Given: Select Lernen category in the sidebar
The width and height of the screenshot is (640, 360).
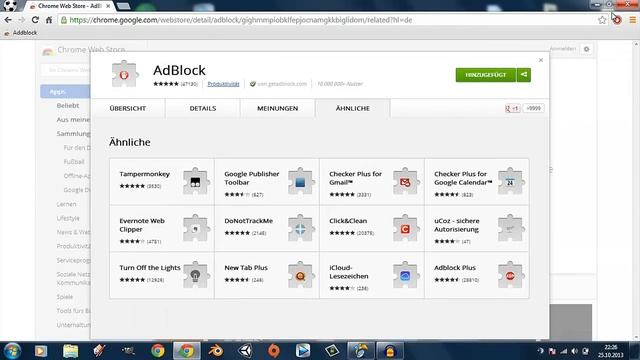Looking at the screenshot, I should coord(66,204).
